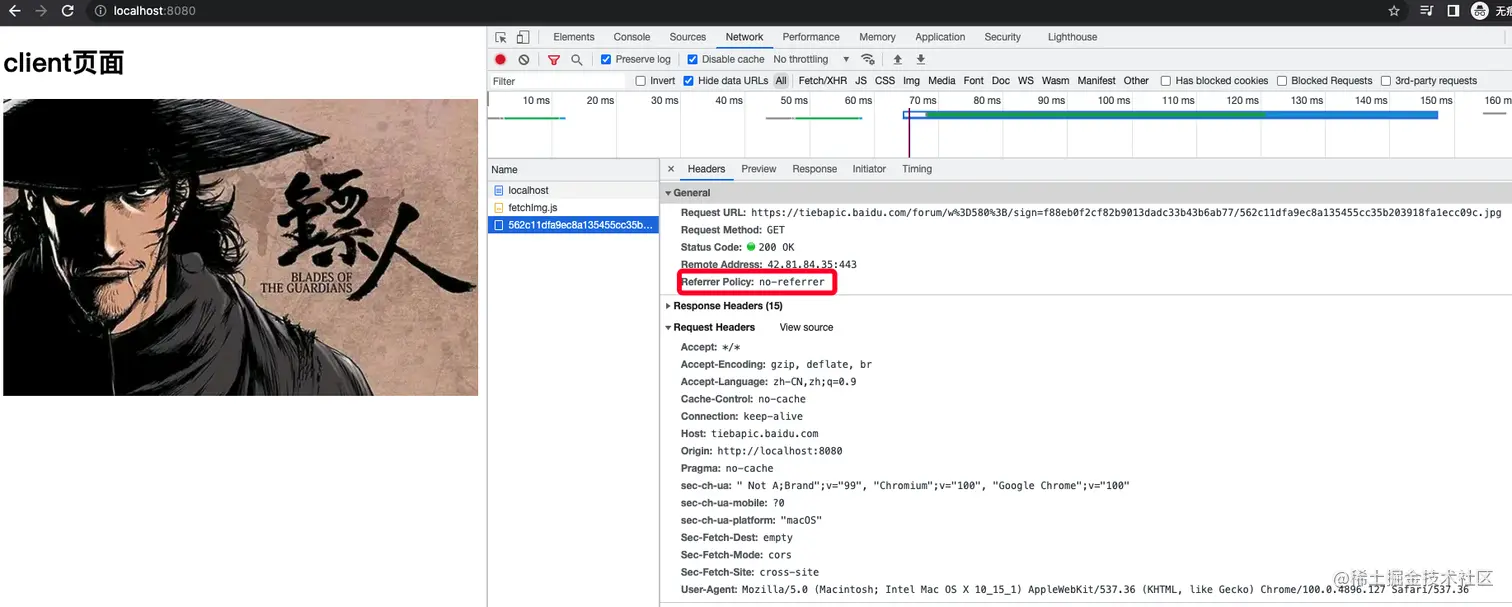The height and width of the screenshot is (607, 1512).
Task: Select the 562c11dfa9ec8a135455cc35b request row
Action: pos(574,225)
